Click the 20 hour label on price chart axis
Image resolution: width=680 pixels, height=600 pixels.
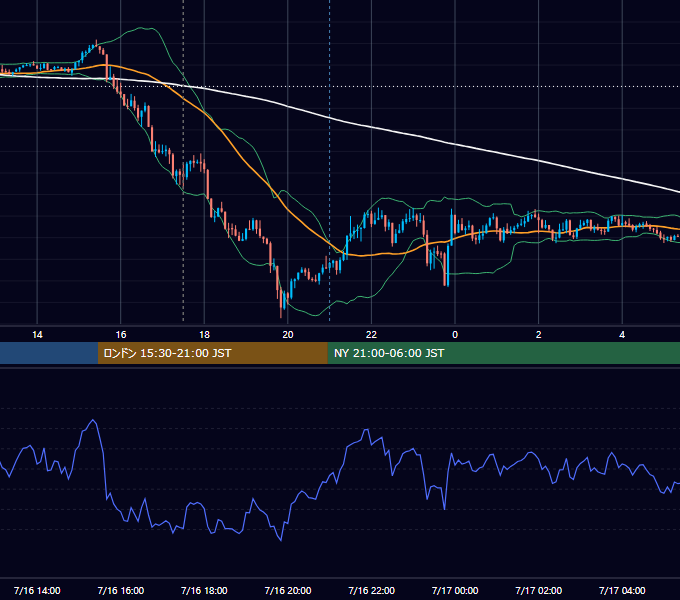point(288,335)
